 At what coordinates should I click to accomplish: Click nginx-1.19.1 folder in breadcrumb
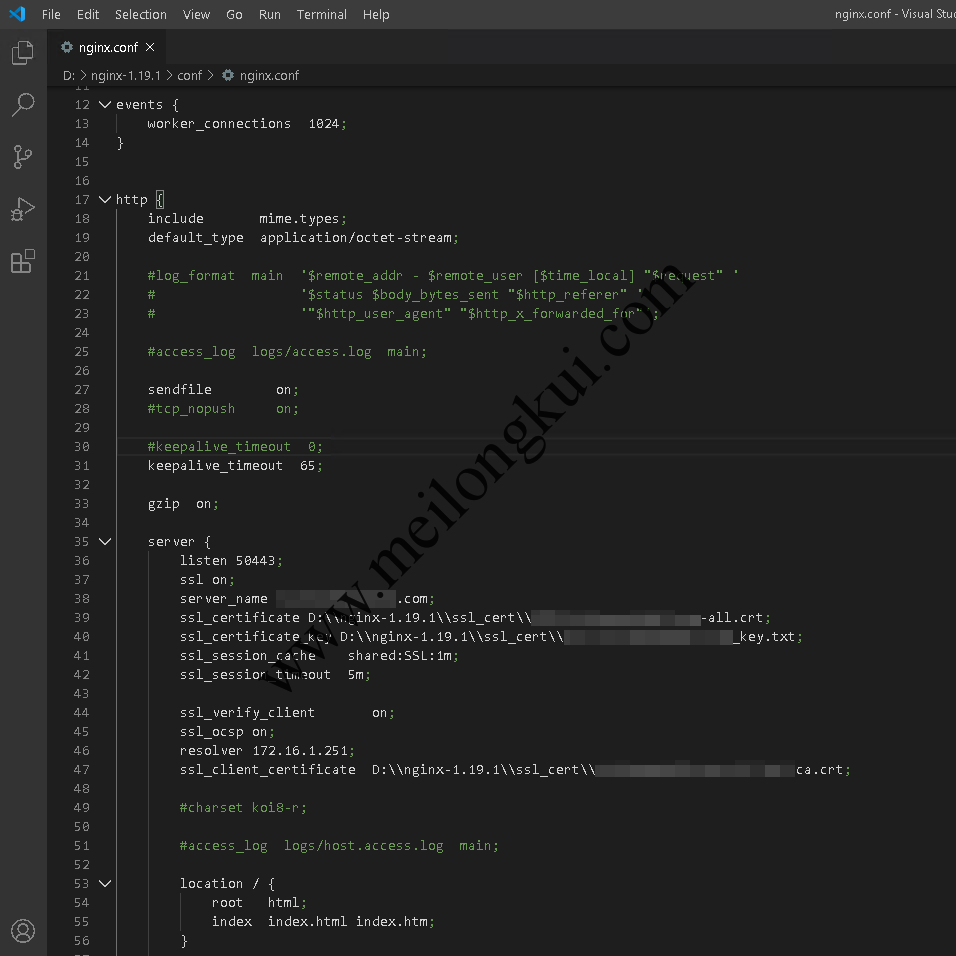tap(126, 75)
